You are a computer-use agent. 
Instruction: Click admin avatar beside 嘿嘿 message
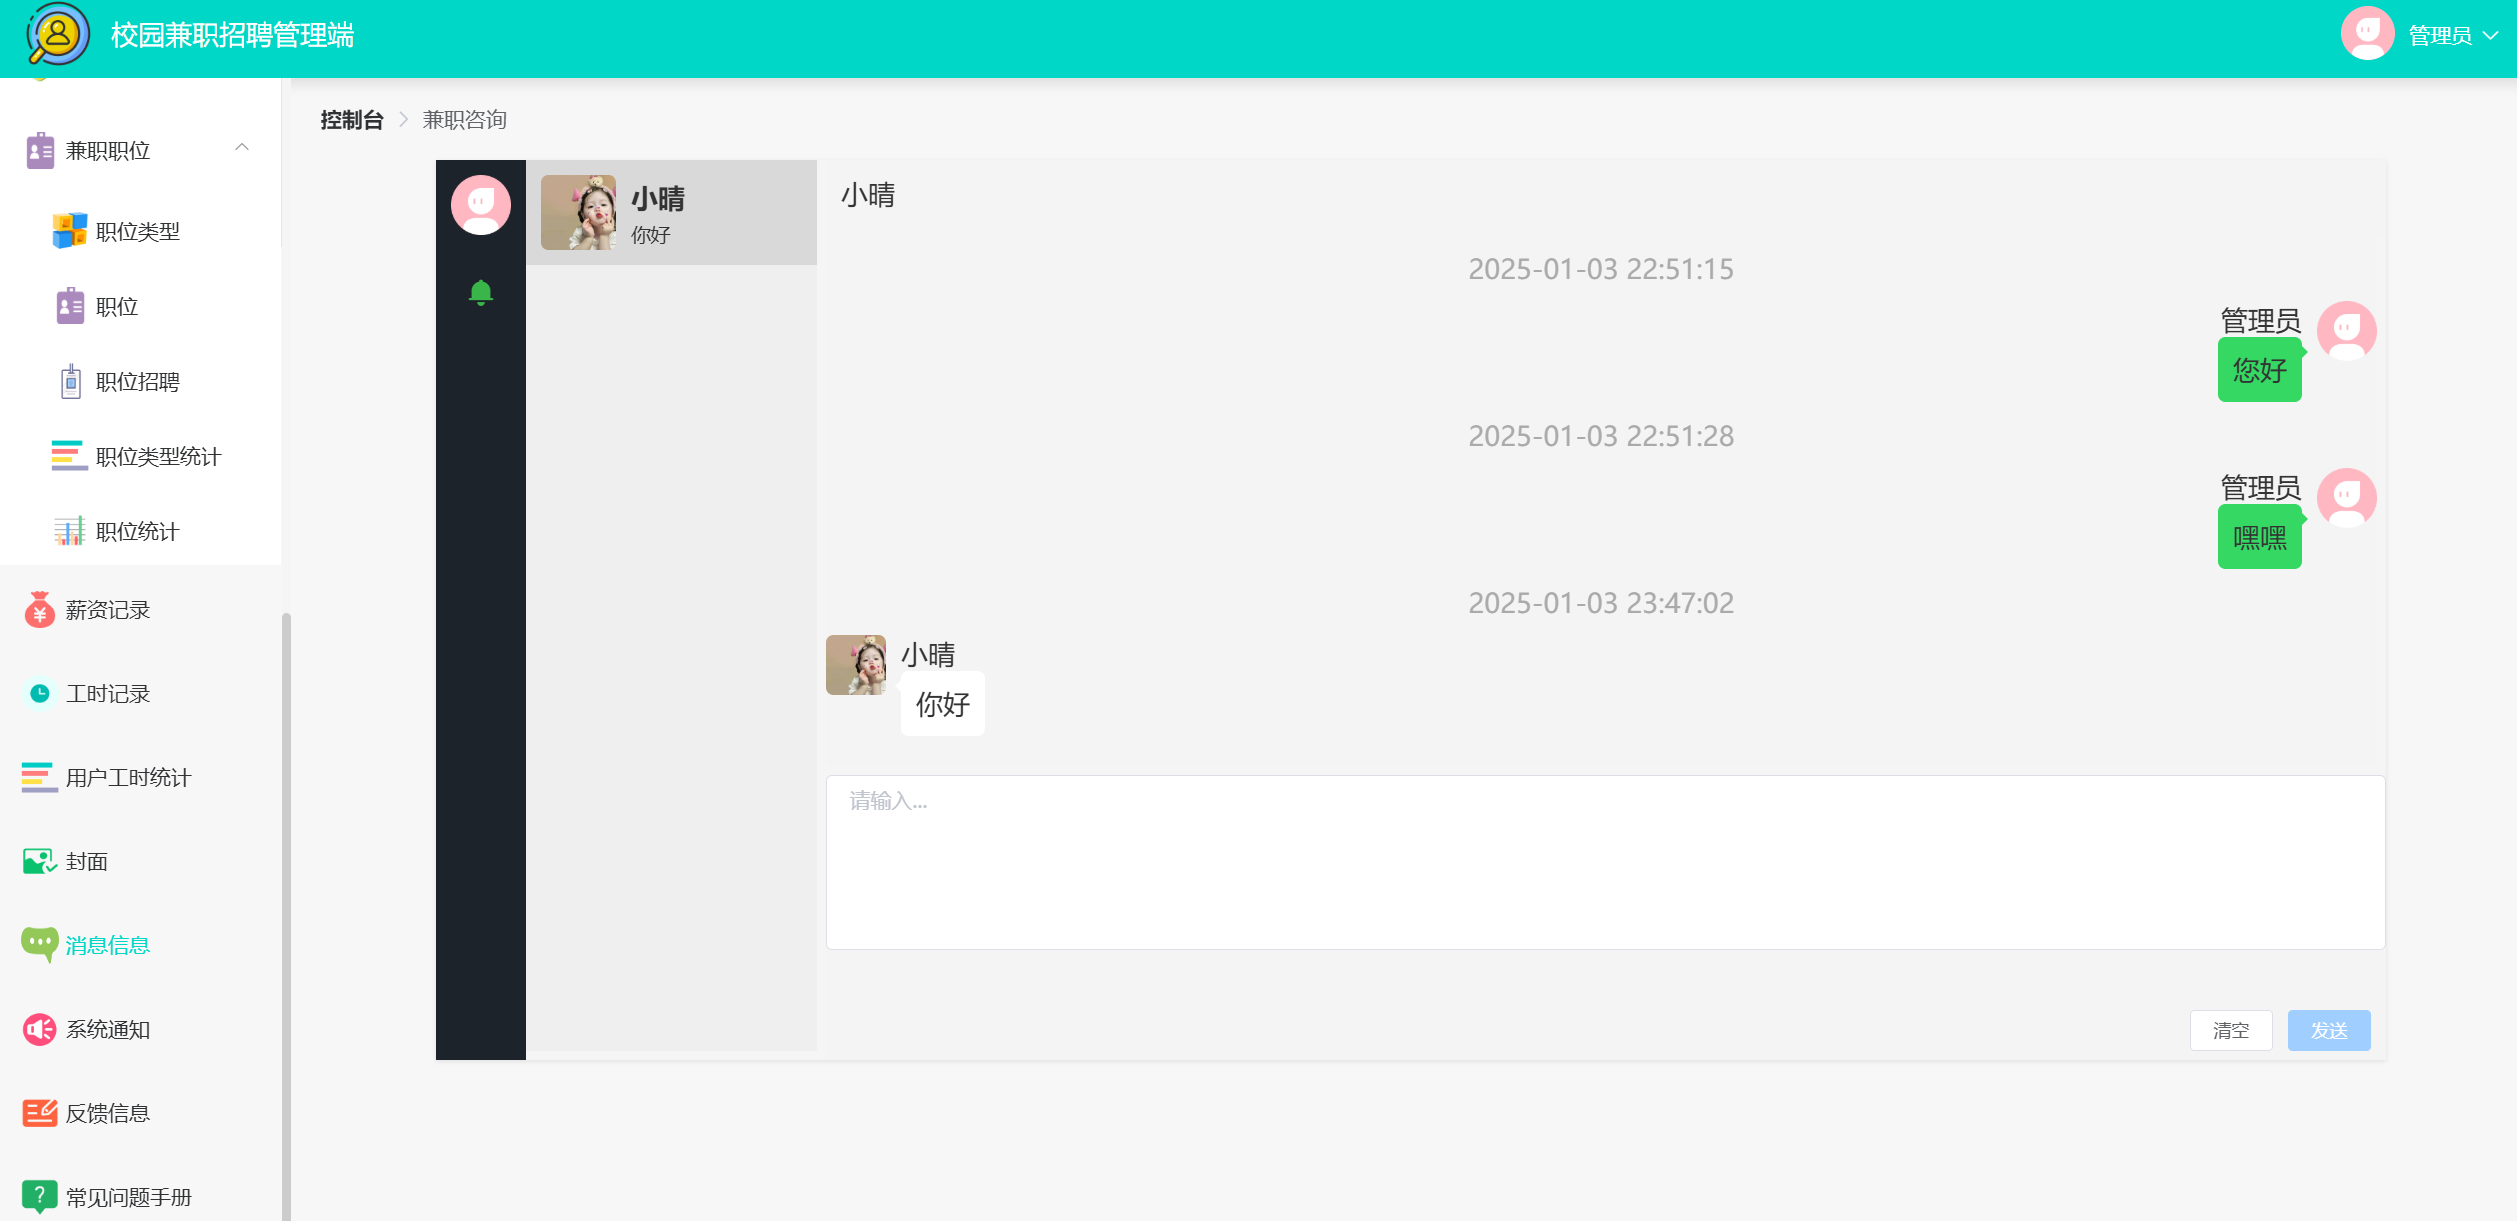pyautogui.click(x=2346, y=497)
